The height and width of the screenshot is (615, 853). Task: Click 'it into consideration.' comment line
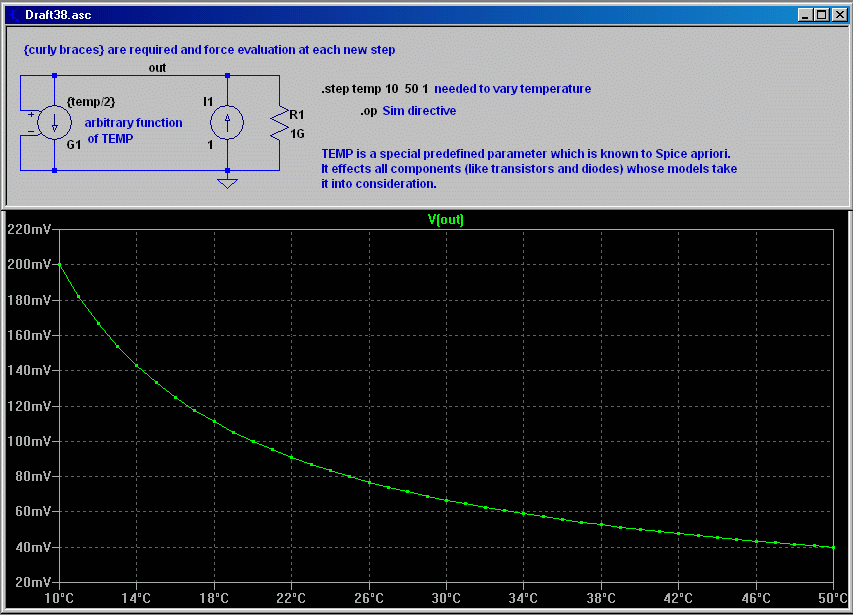(379, 184)
